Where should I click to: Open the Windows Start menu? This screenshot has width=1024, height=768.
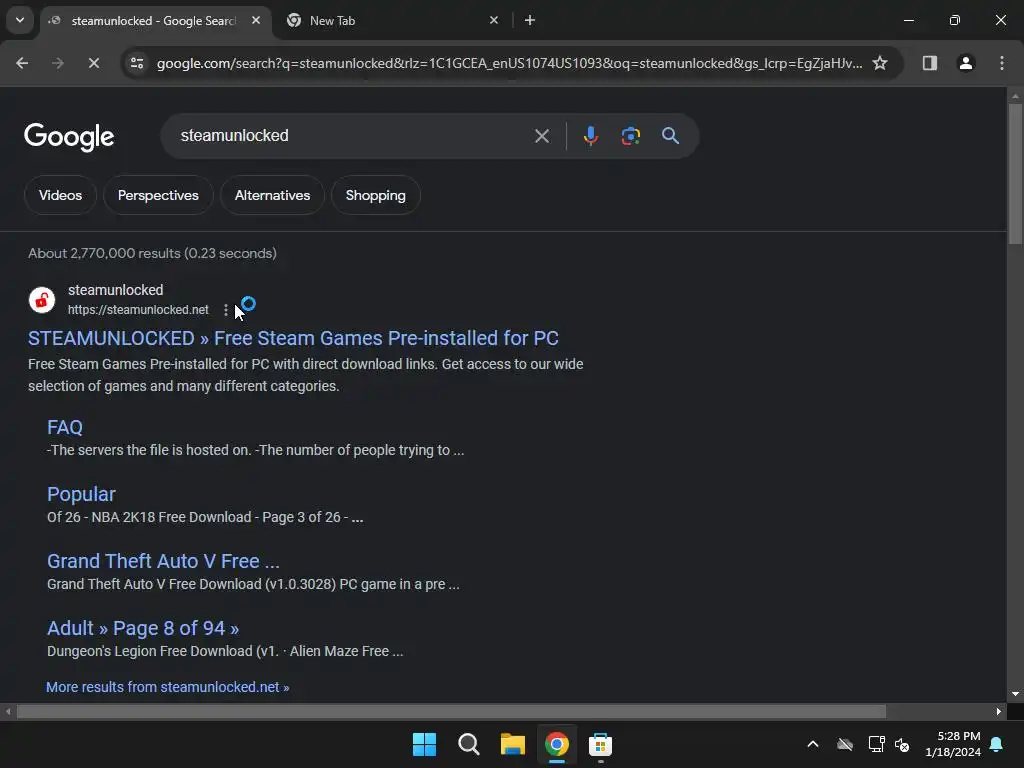click(x=424, y=744)
